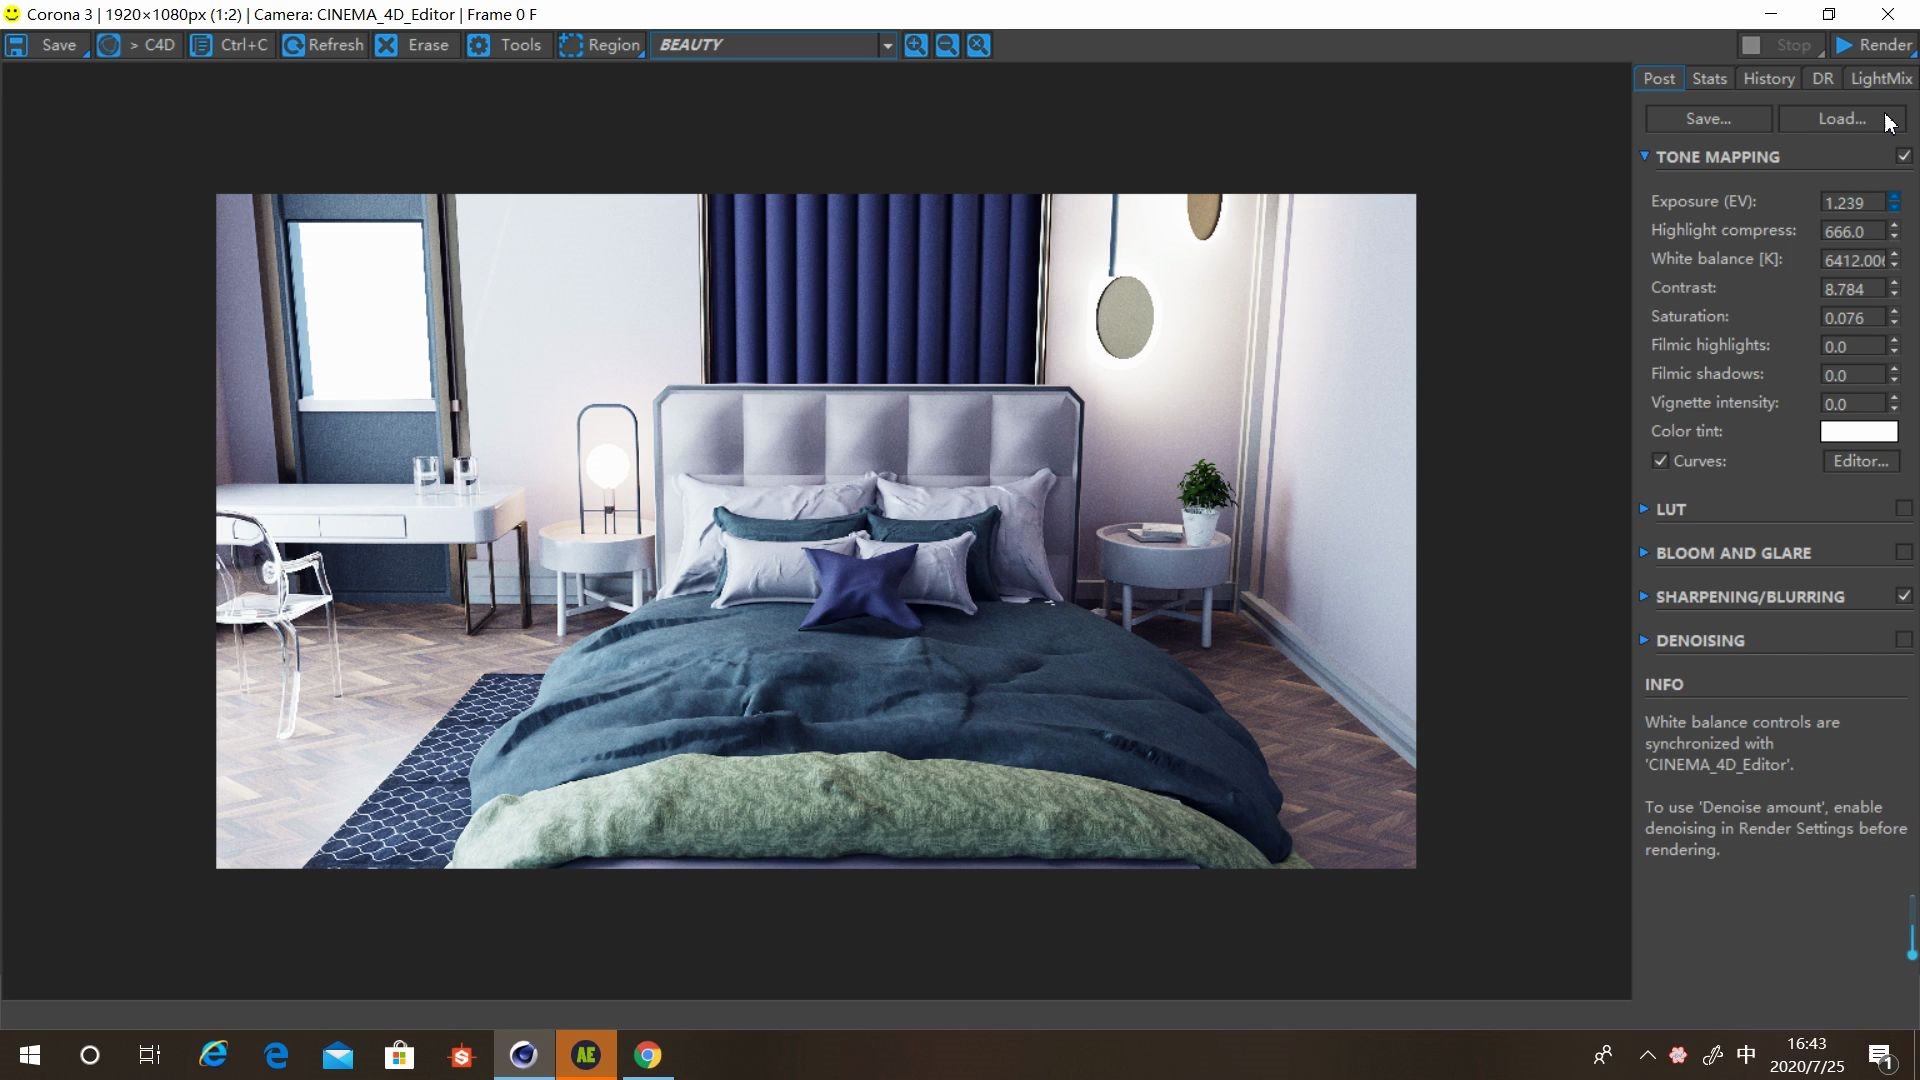
Task: Uncheck the Curves checkbox
Action: pyautogui.click(x=1661, y=461)
